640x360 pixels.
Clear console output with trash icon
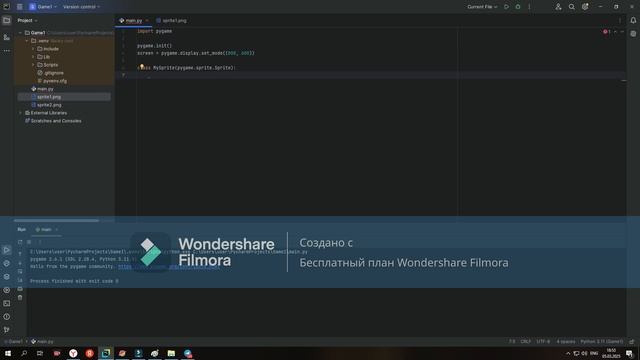click(20, 298)
